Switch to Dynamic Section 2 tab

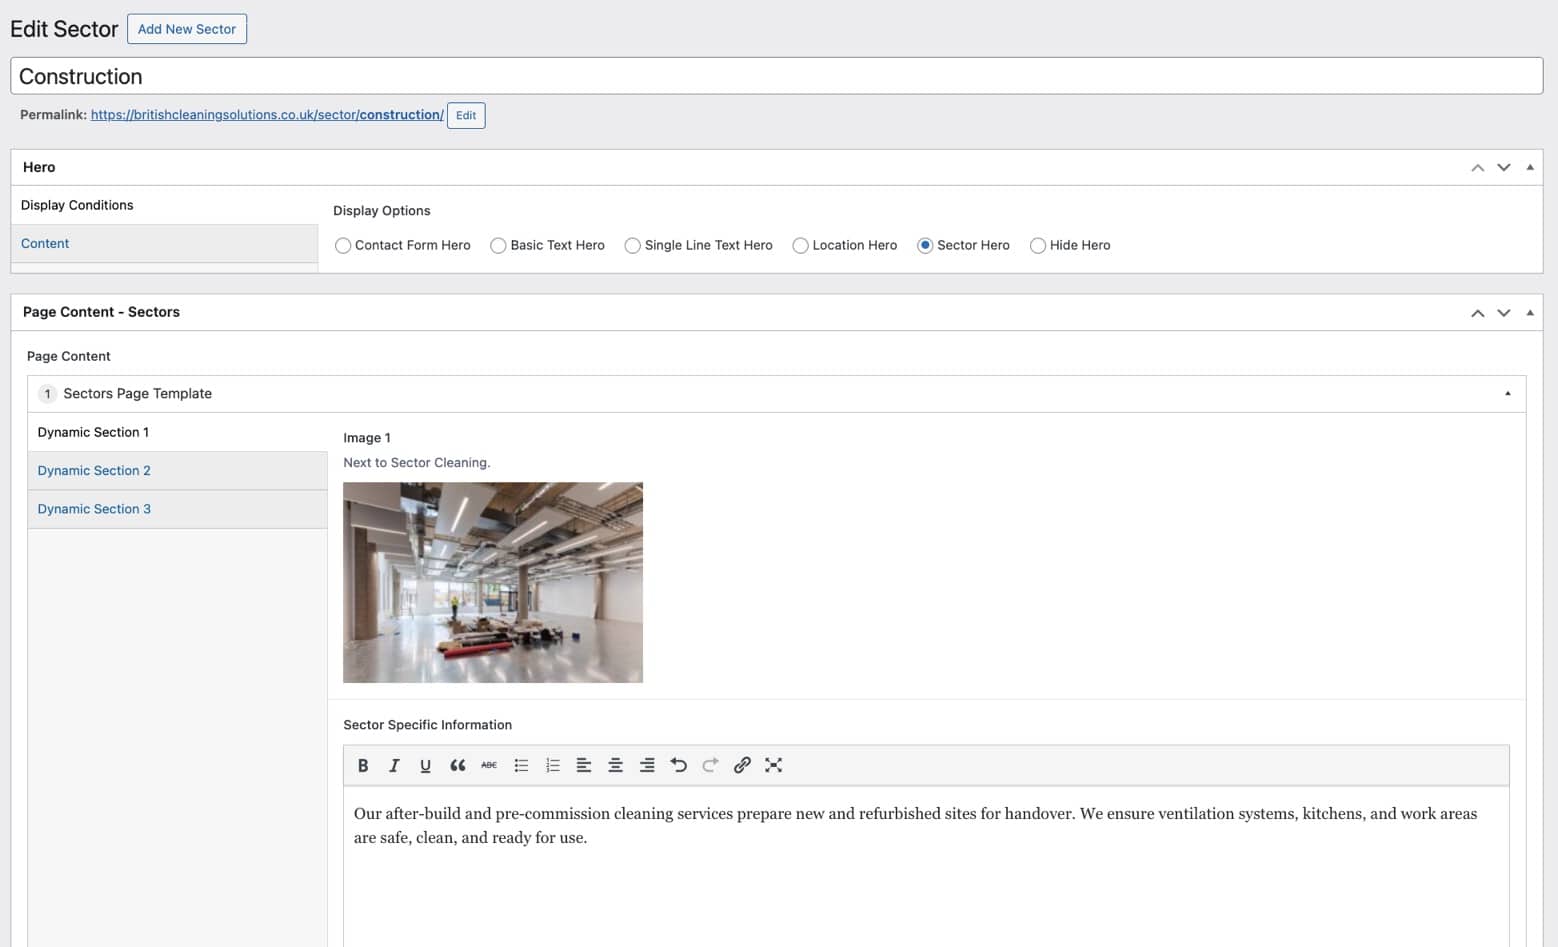tap(178, 470)
